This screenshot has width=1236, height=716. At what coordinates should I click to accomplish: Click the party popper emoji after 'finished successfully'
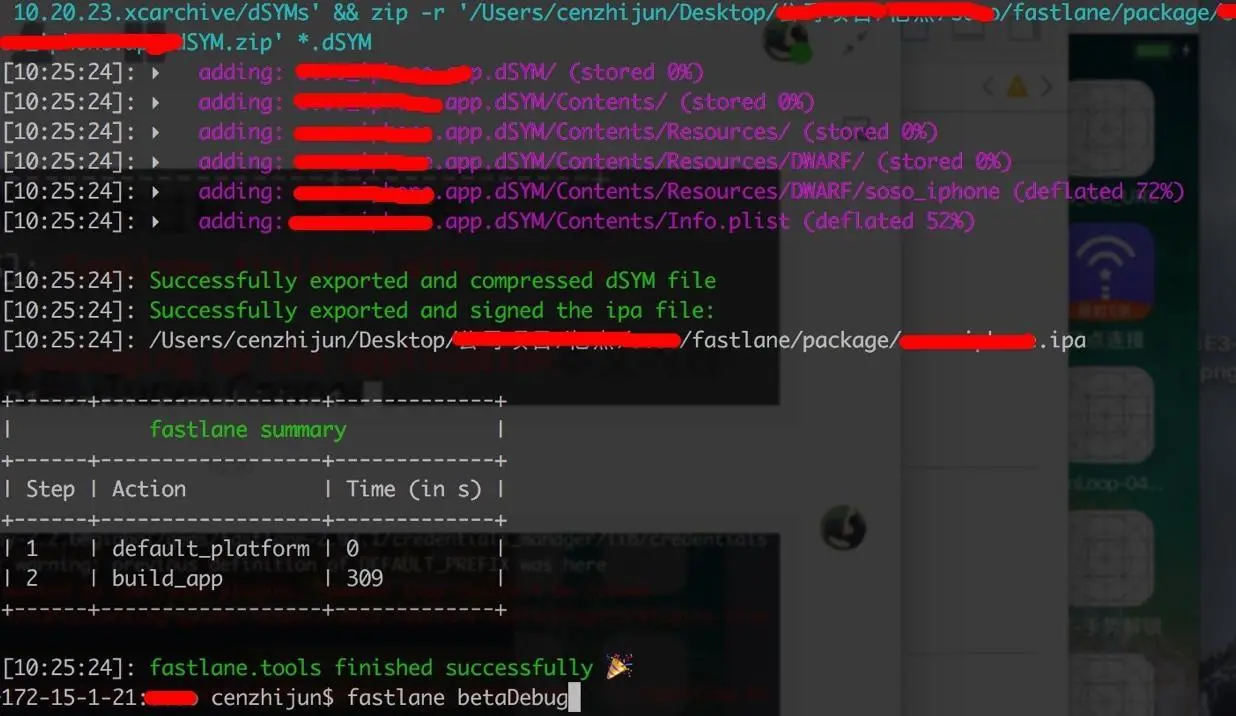click(619, 667)
